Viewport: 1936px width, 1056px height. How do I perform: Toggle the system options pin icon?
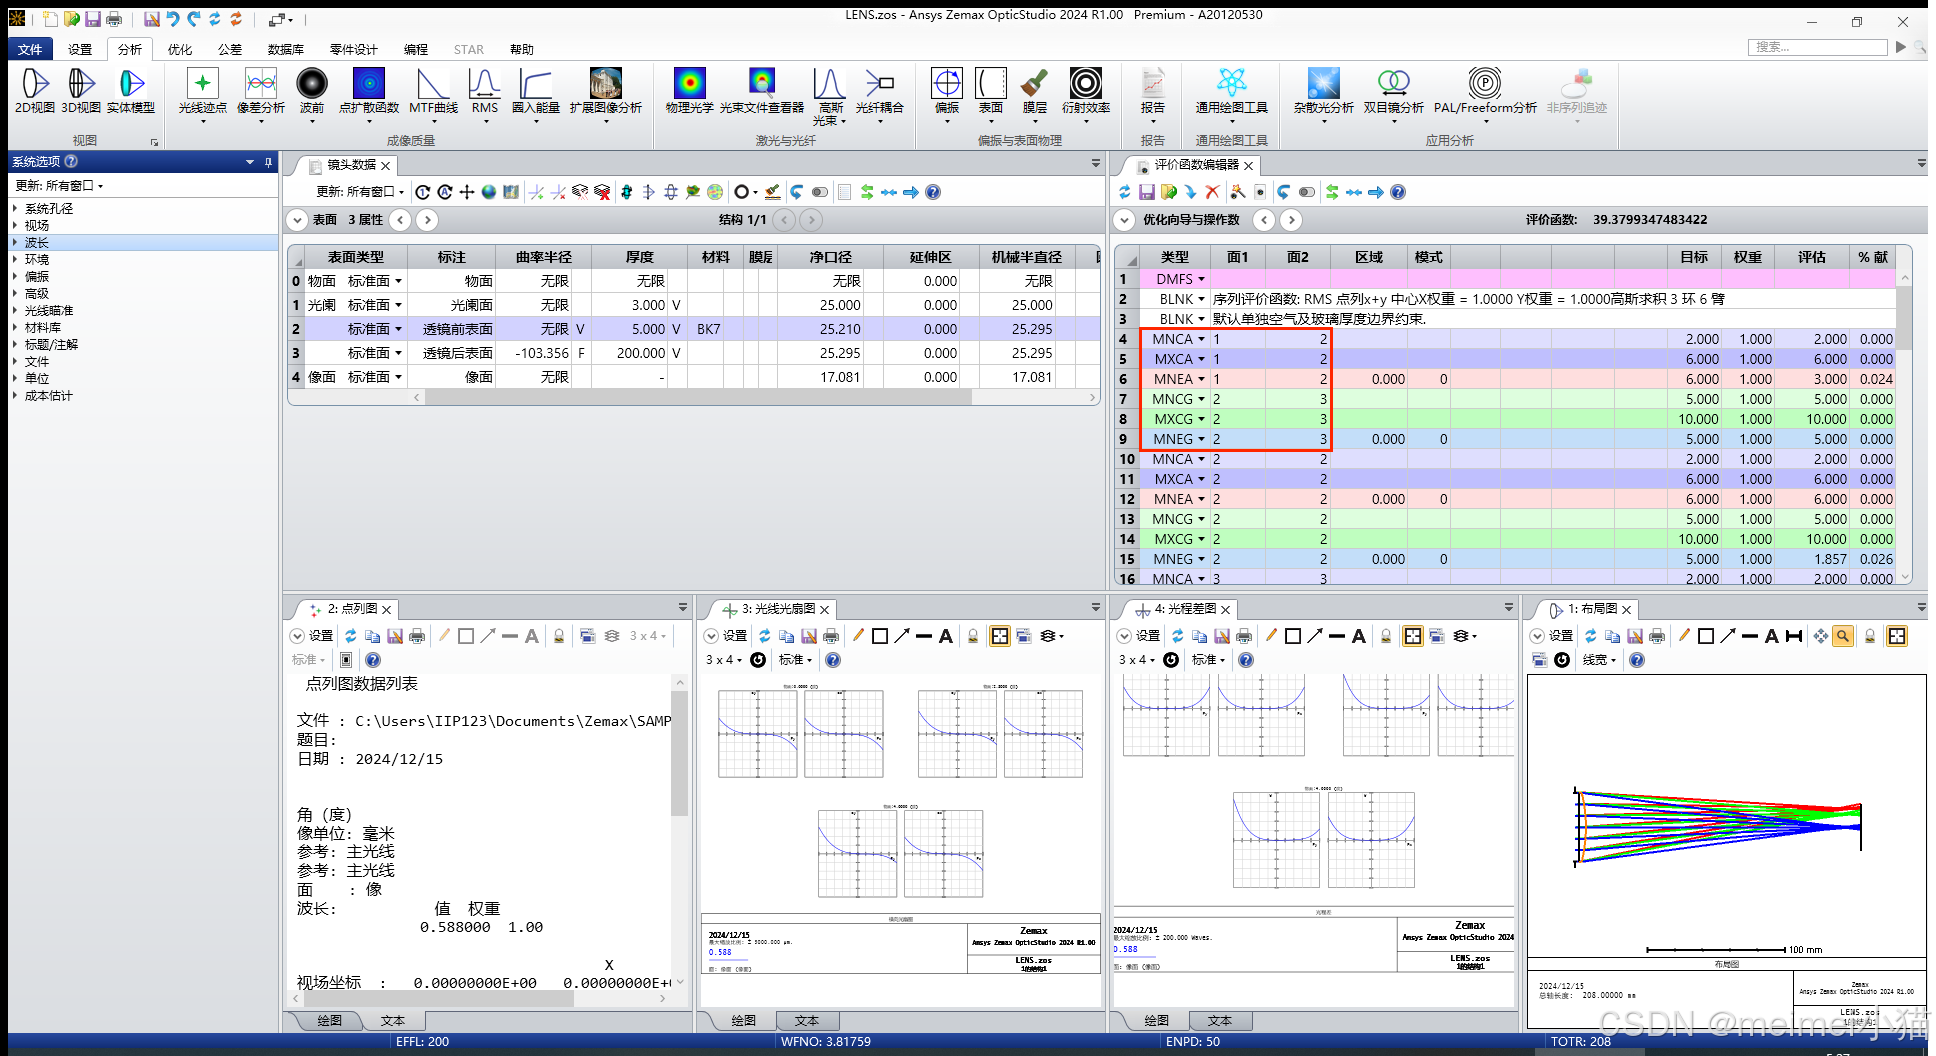click(268, 161)
